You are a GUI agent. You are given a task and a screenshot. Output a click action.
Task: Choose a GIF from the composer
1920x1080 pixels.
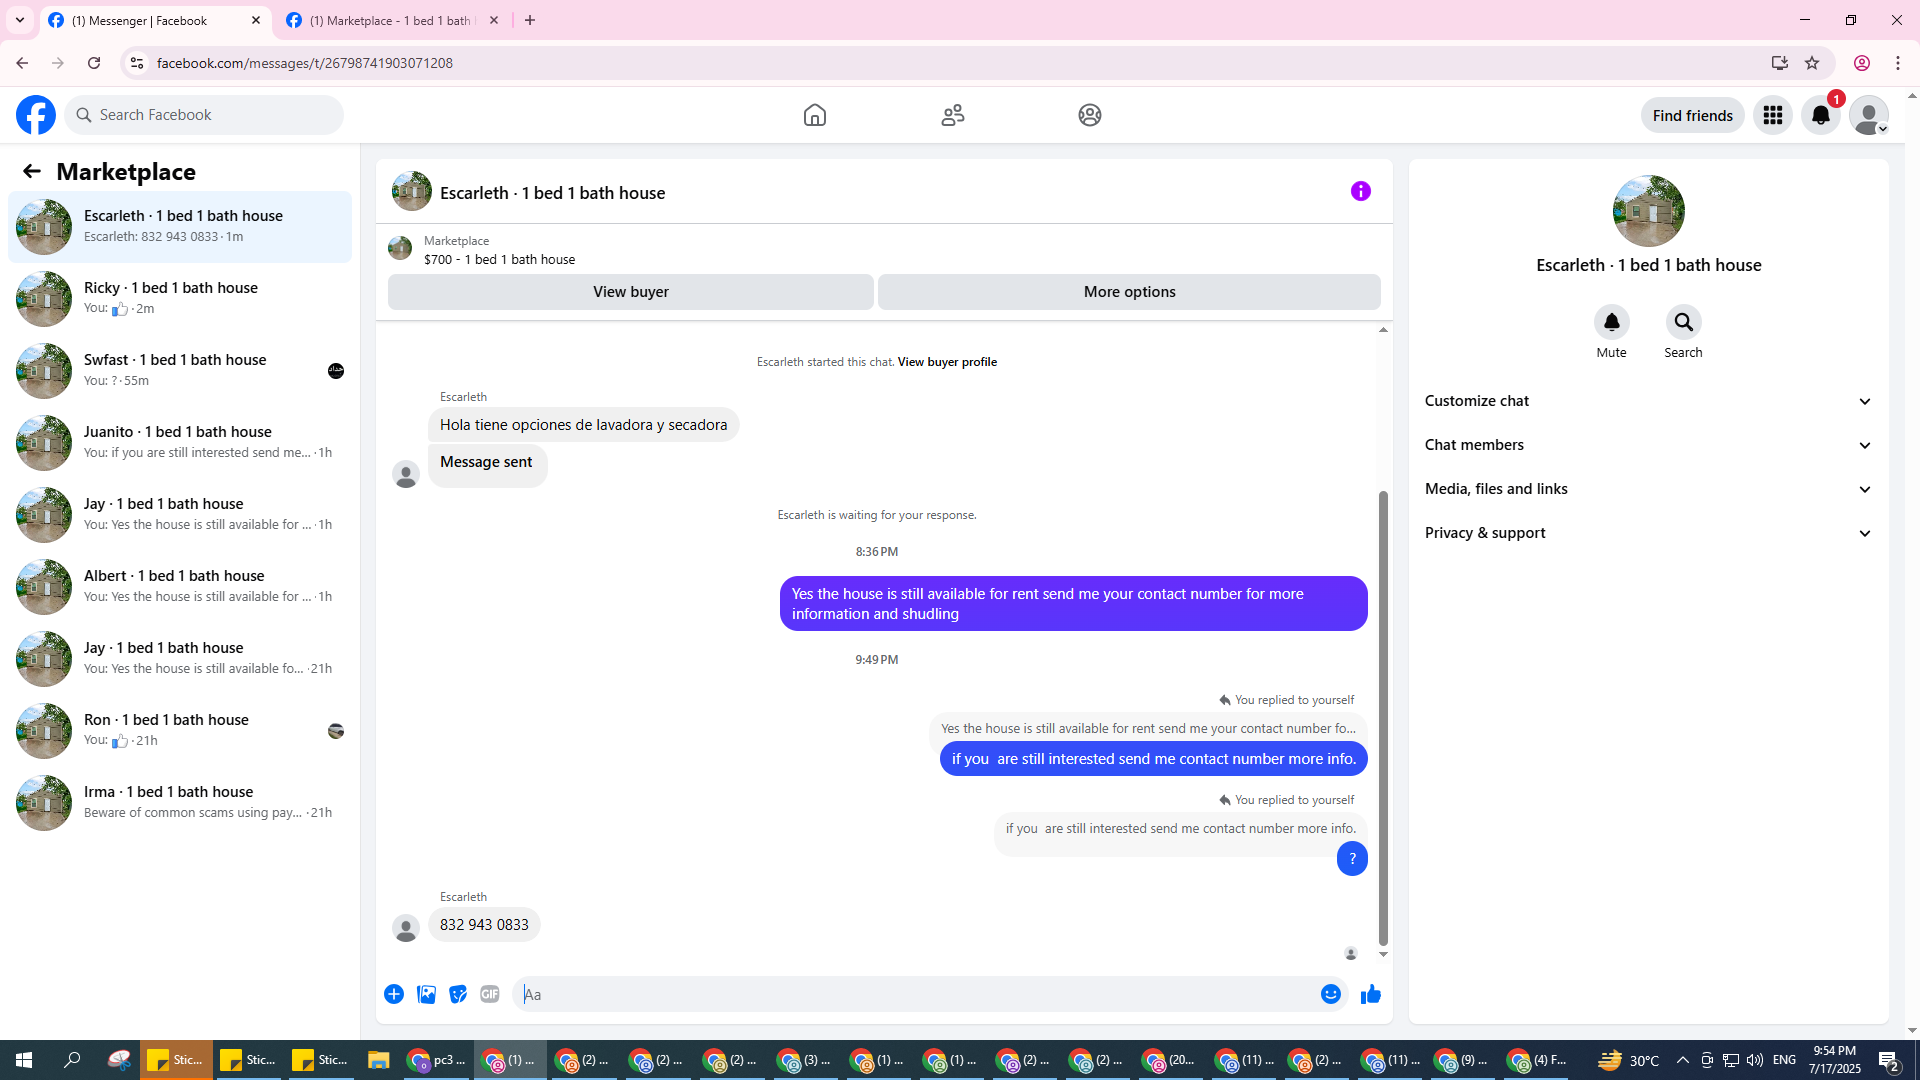click(490, 994)
